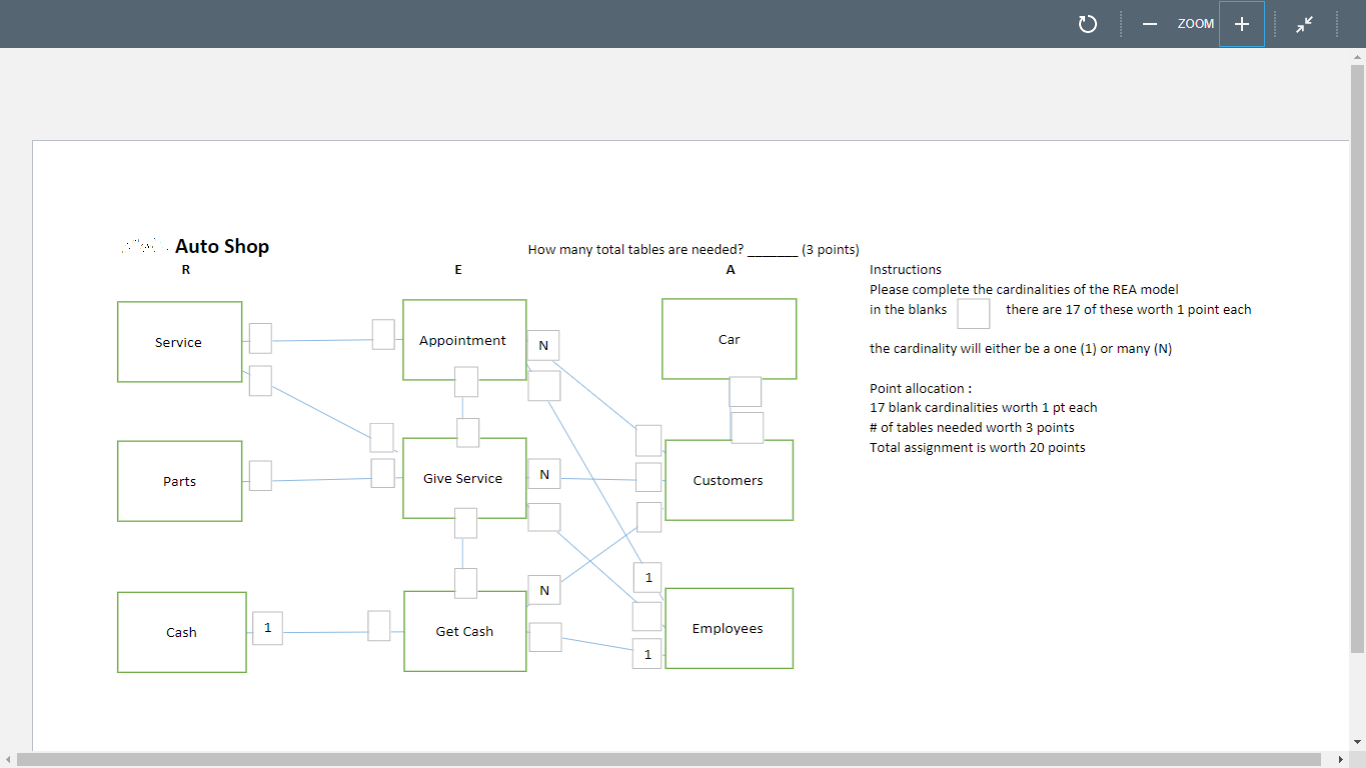The width and height of the screenshot is (1366, 768).
Task: Click the '1' cardinality box beside Cash
Action: click(267, 627)
